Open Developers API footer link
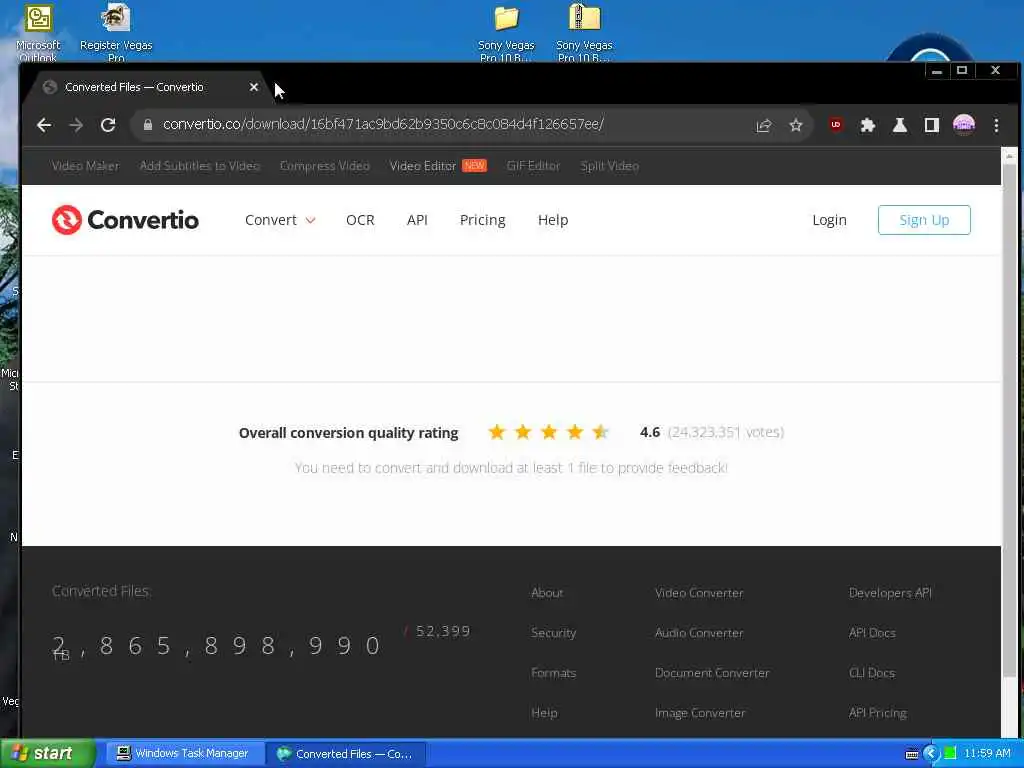This screenshot has height=768, width=1024. (x=890, y=593)
